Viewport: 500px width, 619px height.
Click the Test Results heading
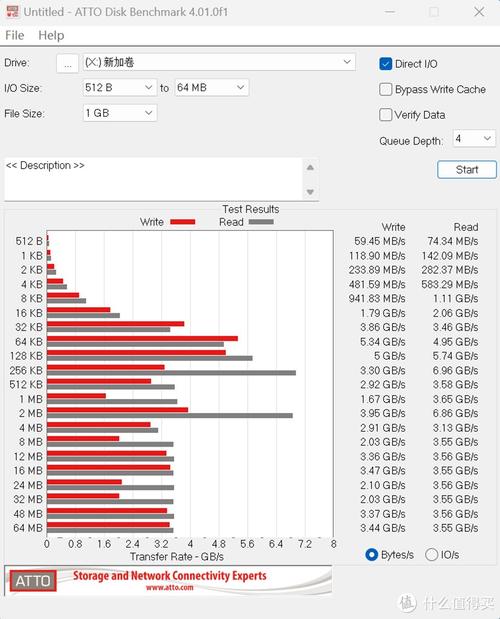250,209
